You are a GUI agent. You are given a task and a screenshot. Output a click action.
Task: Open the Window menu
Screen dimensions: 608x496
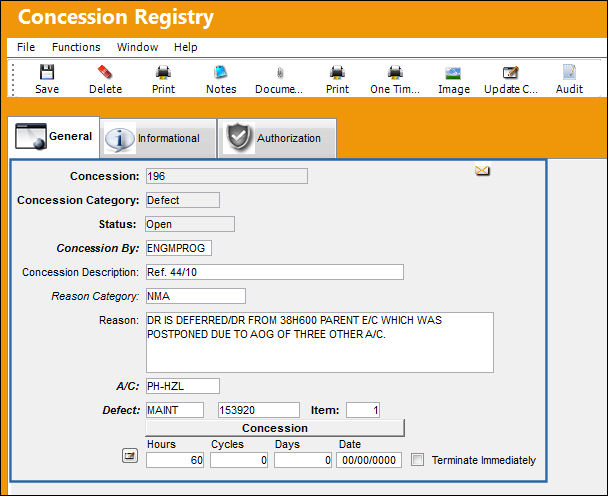click(137, 47)
